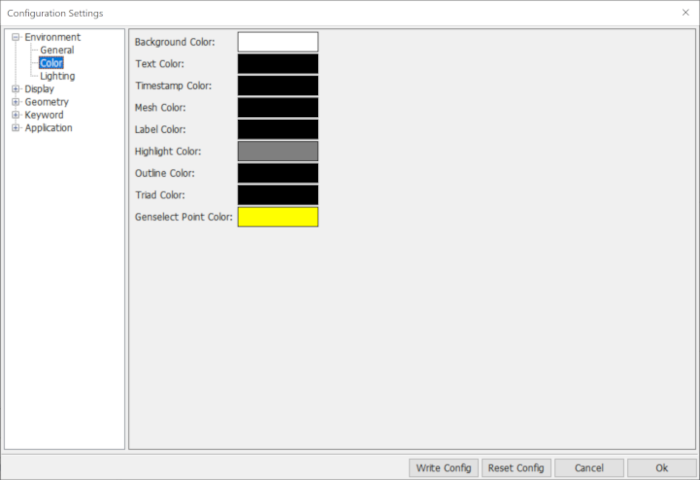Click the Triad Color label

(160, 195)
